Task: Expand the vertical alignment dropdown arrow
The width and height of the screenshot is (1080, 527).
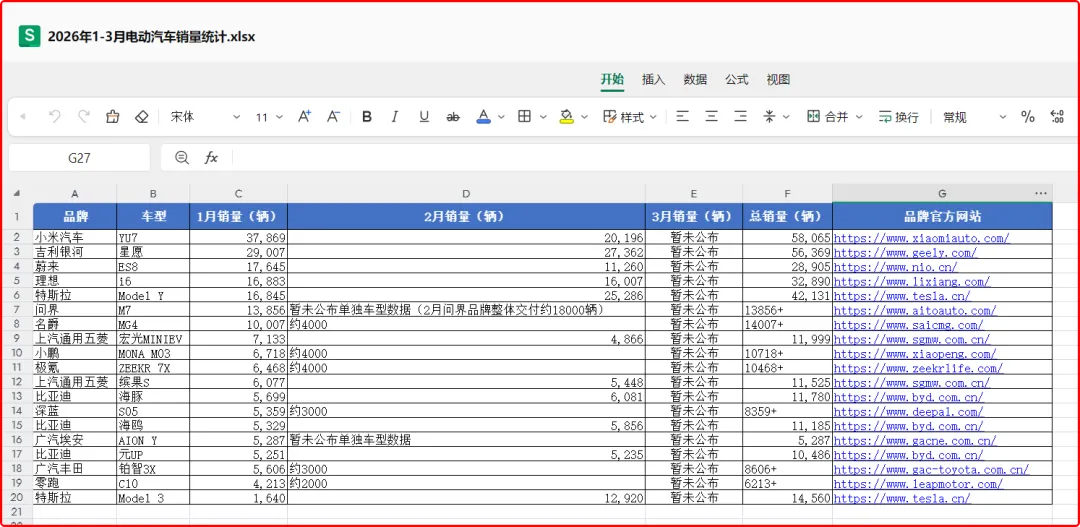Action: [786, 117]
